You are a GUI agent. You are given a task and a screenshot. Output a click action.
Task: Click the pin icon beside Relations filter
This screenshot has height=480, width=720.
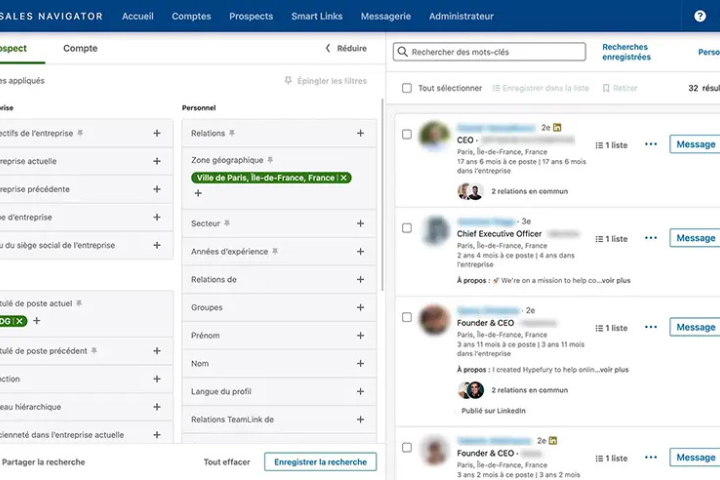(x=232, y=133)
